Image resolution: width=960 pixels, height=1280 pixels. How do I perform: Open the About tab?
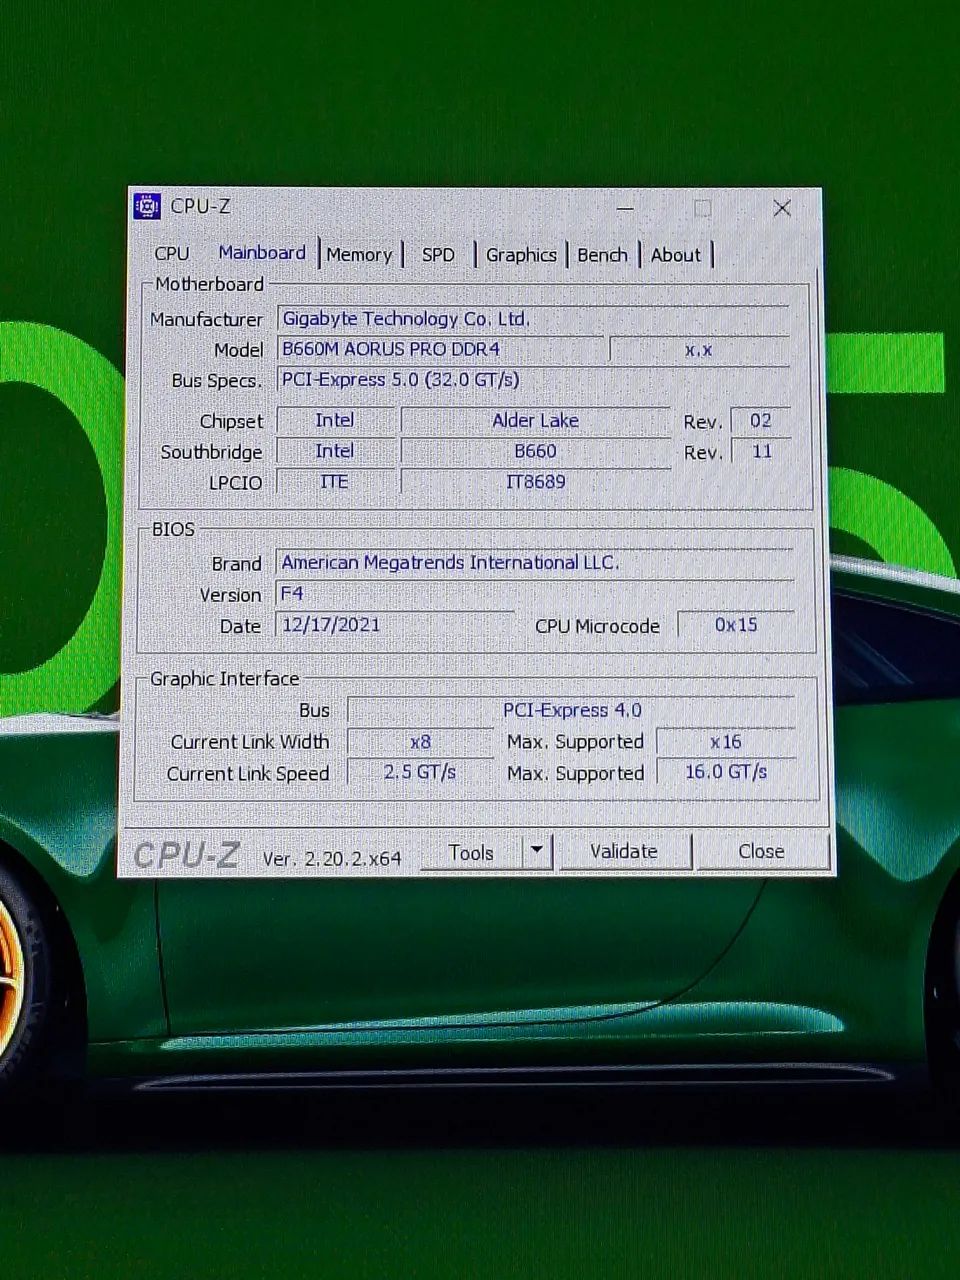(676, 255)
